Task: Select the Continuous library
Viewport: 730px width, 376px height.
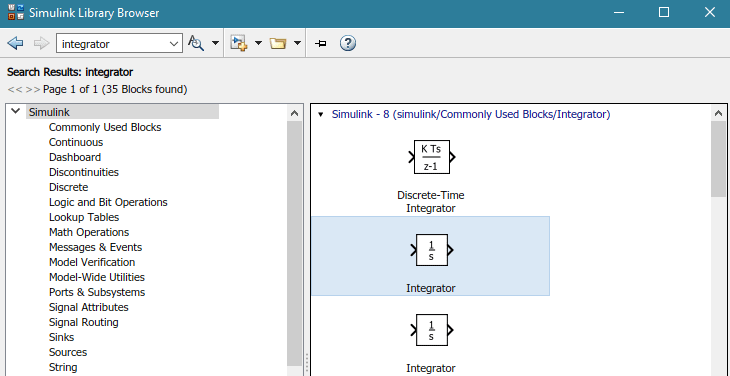Action: [x=76, y=142]
